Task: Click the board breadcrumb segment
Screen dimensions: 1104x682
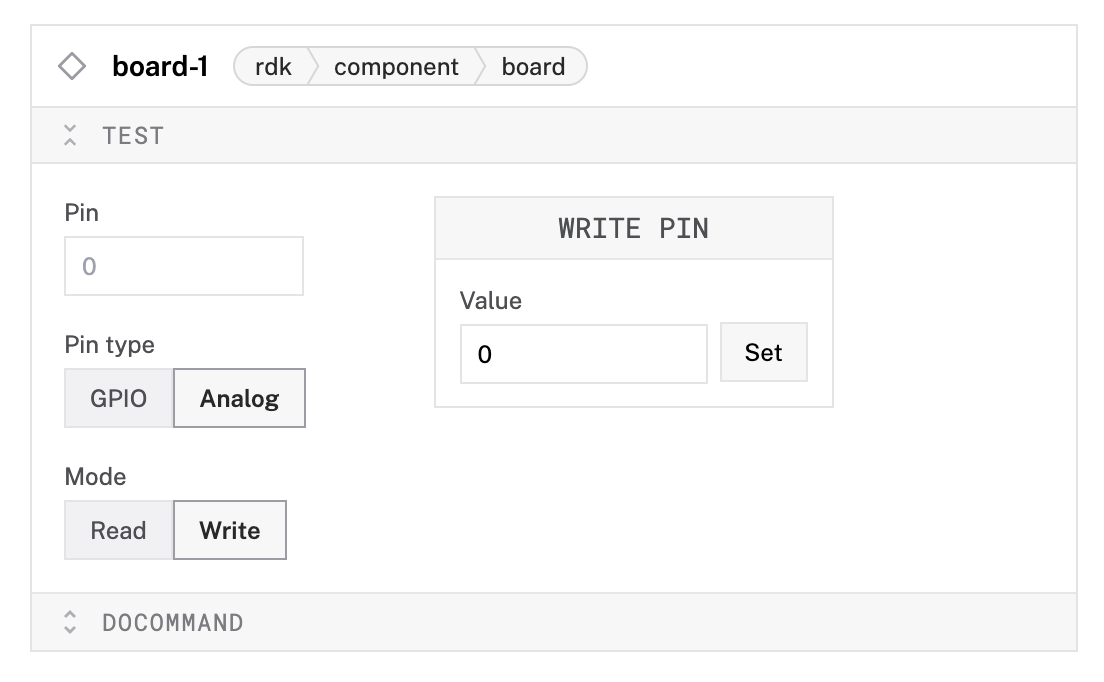Action: (x=533, y=67)
